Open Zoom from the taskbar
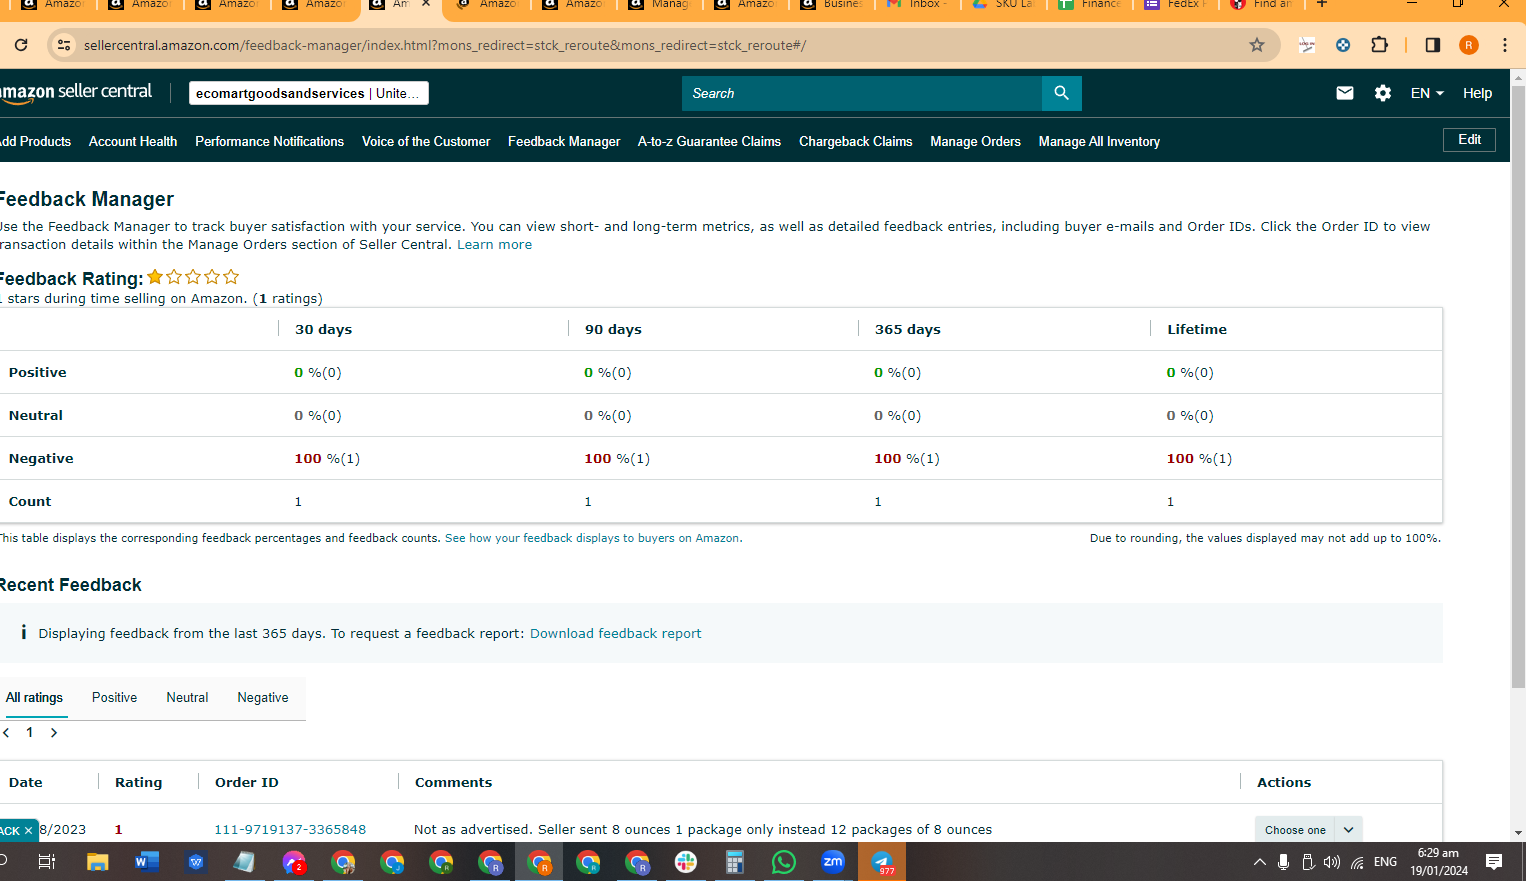 click(833, 862)
